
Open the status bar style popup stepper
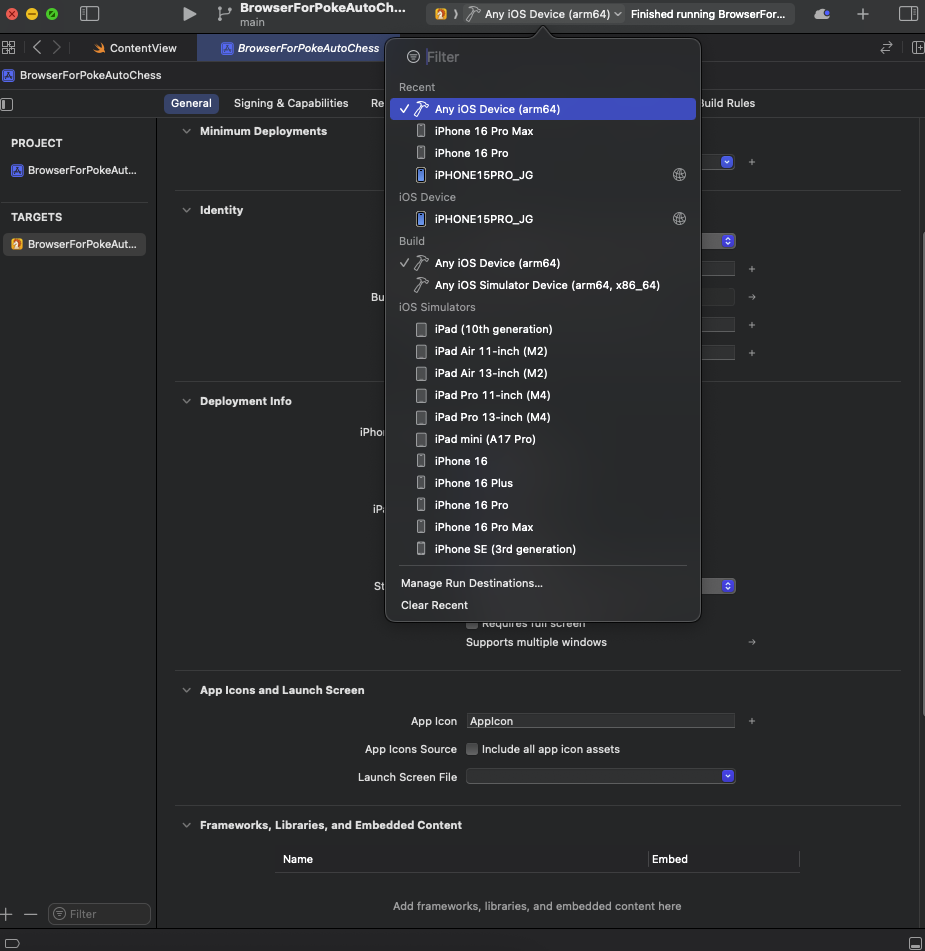pyautogui.click(x=727, y=586)
